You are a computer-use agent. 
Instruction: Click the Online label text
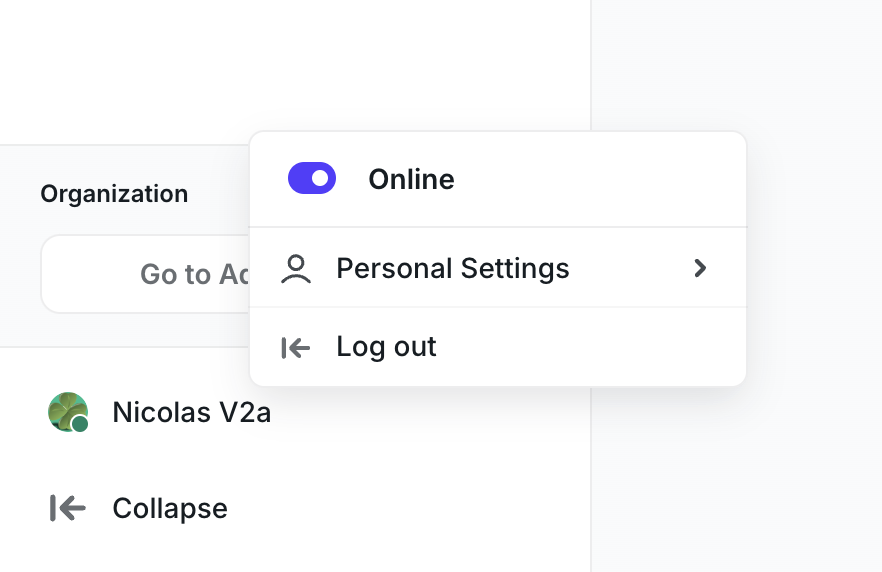point(411,179)
